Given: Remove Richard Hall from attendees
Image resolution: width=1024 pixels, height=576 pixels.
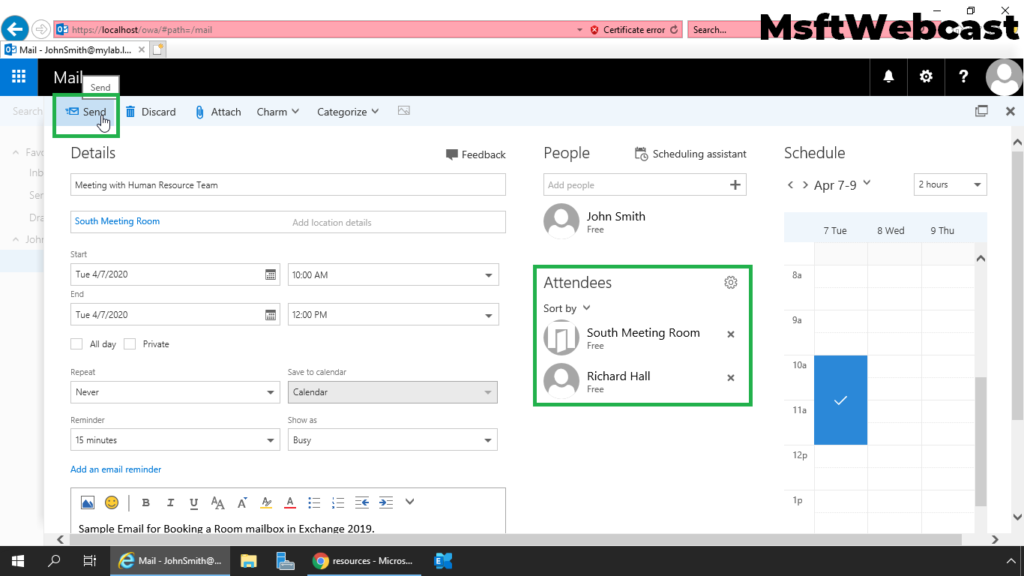Looking at the screenshot, I should [x=731, y=377].
